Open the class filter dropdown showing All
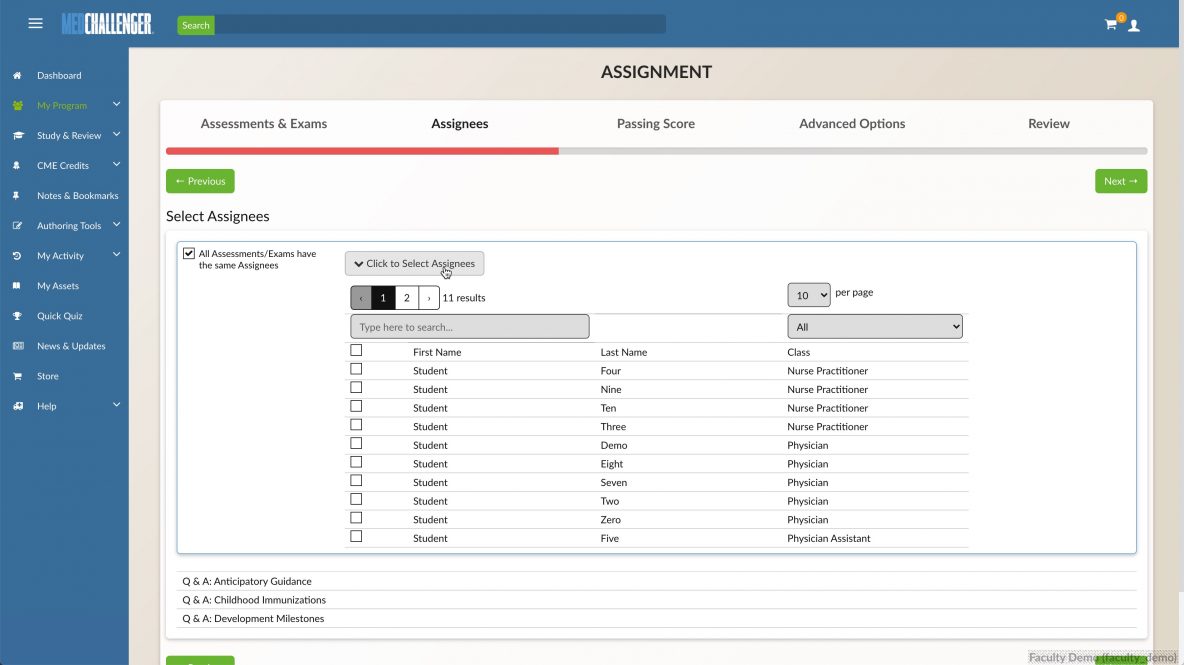Viewport: 1184px width, 665px height. click(x=875, y=327)
